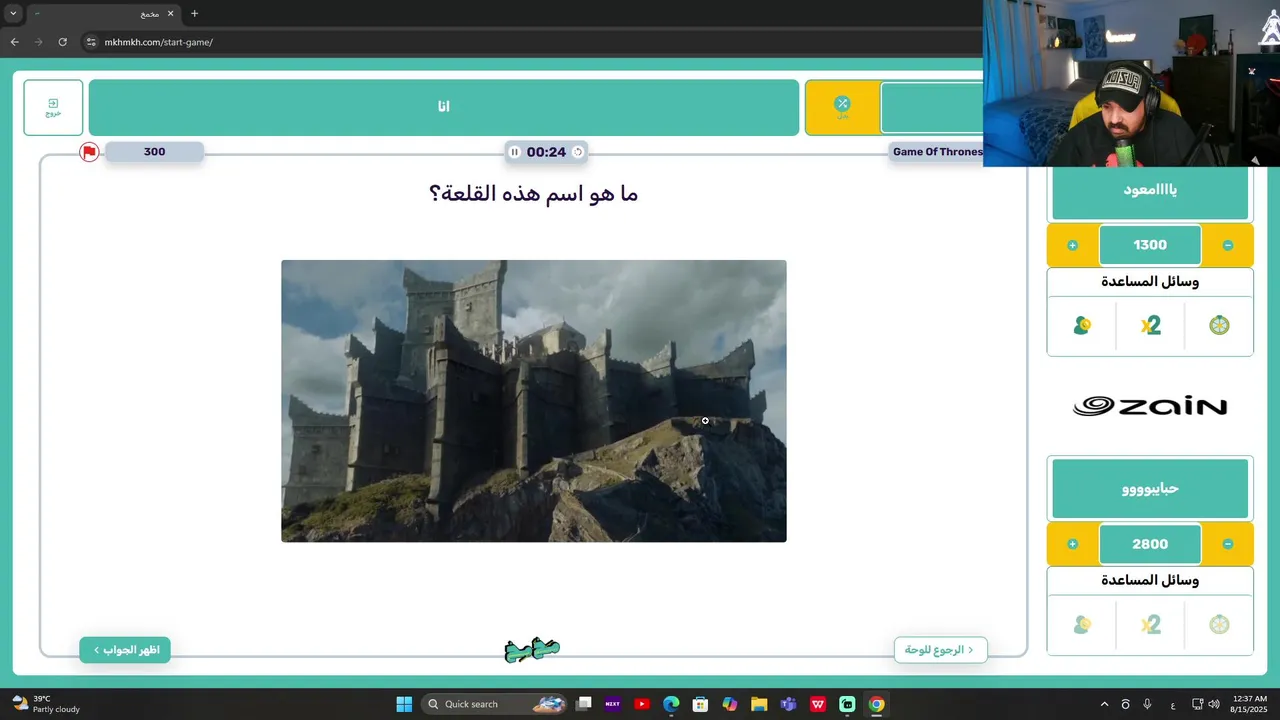
Task: Click the address bar mkhmkh.com/start-game/
Action: (159, 42)
